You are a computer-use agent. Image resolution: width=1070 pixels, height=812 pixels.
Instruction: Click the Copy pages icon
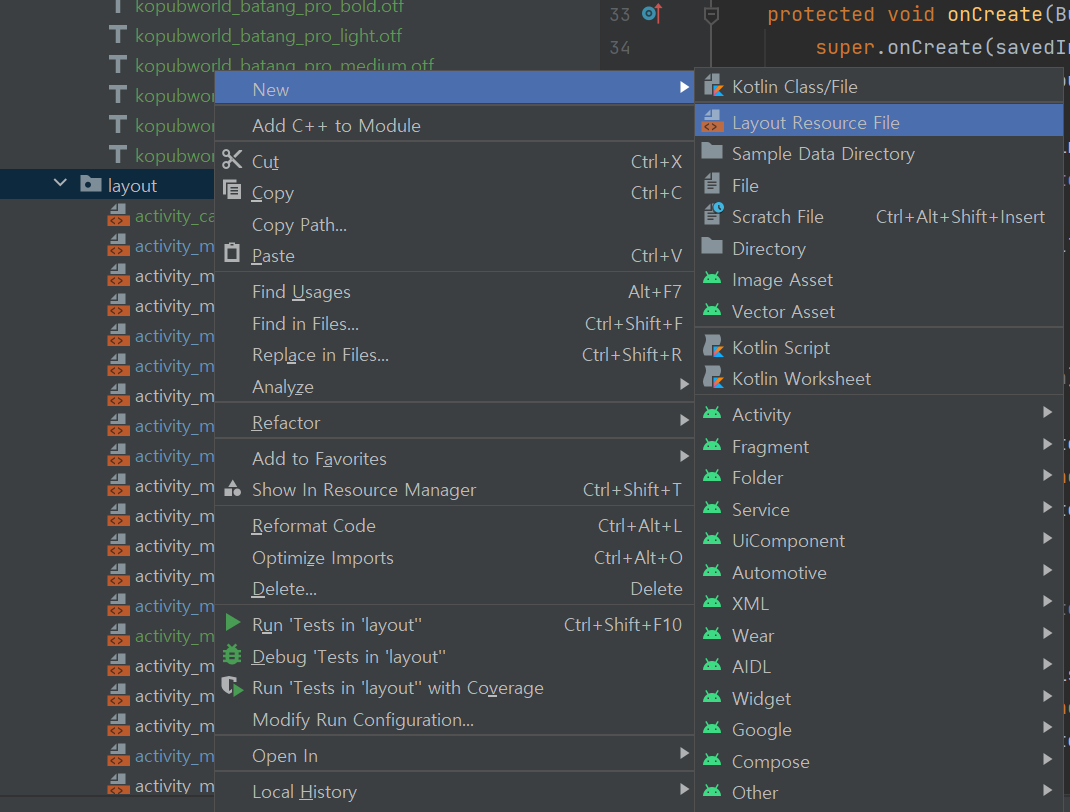pyautogui.click(x=232, y=190)
